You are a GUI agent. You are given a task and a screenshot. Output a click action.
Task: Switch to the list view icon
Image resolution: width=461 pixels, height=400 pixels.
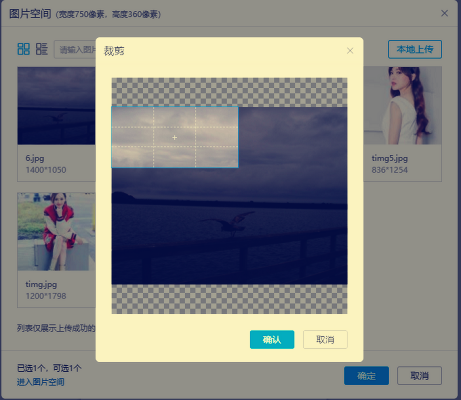(x=42, y=49)
